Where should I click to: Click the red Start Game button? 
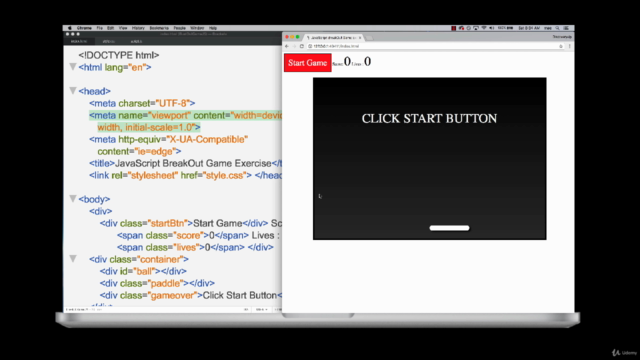pos(308,63)
